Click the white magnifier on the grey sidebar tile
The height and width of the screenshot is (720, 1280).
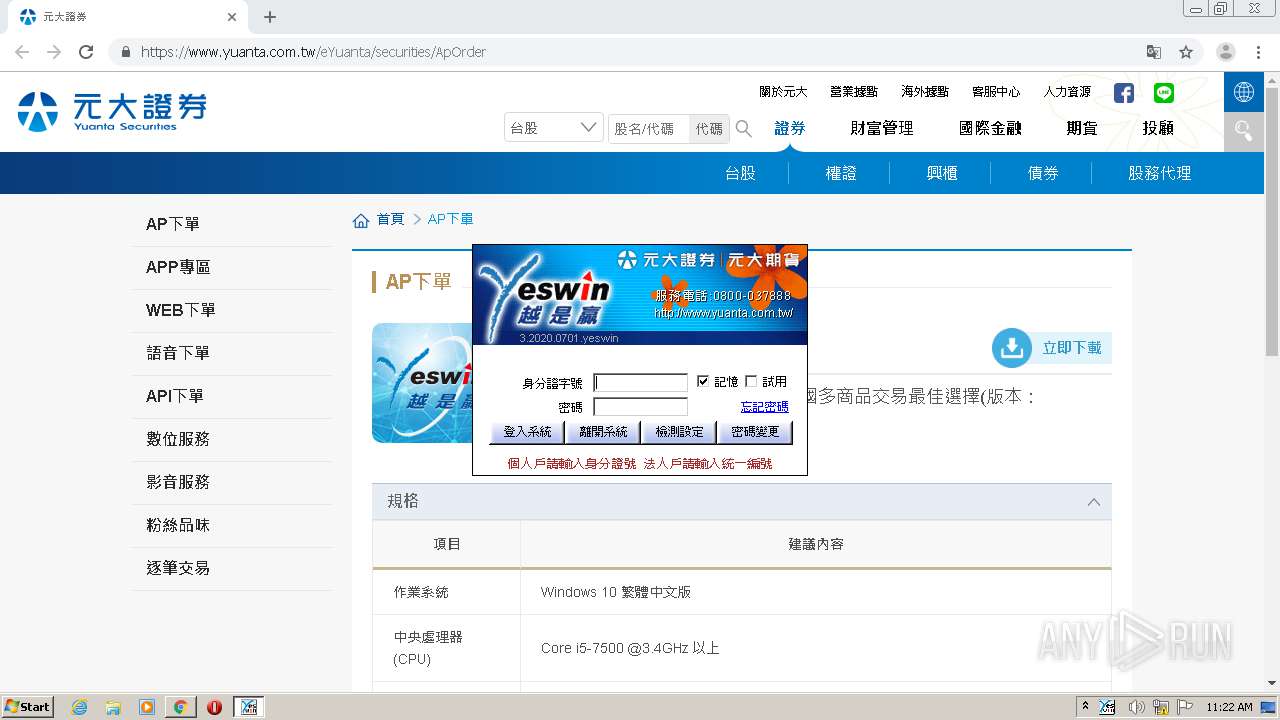pos(1244,131)
